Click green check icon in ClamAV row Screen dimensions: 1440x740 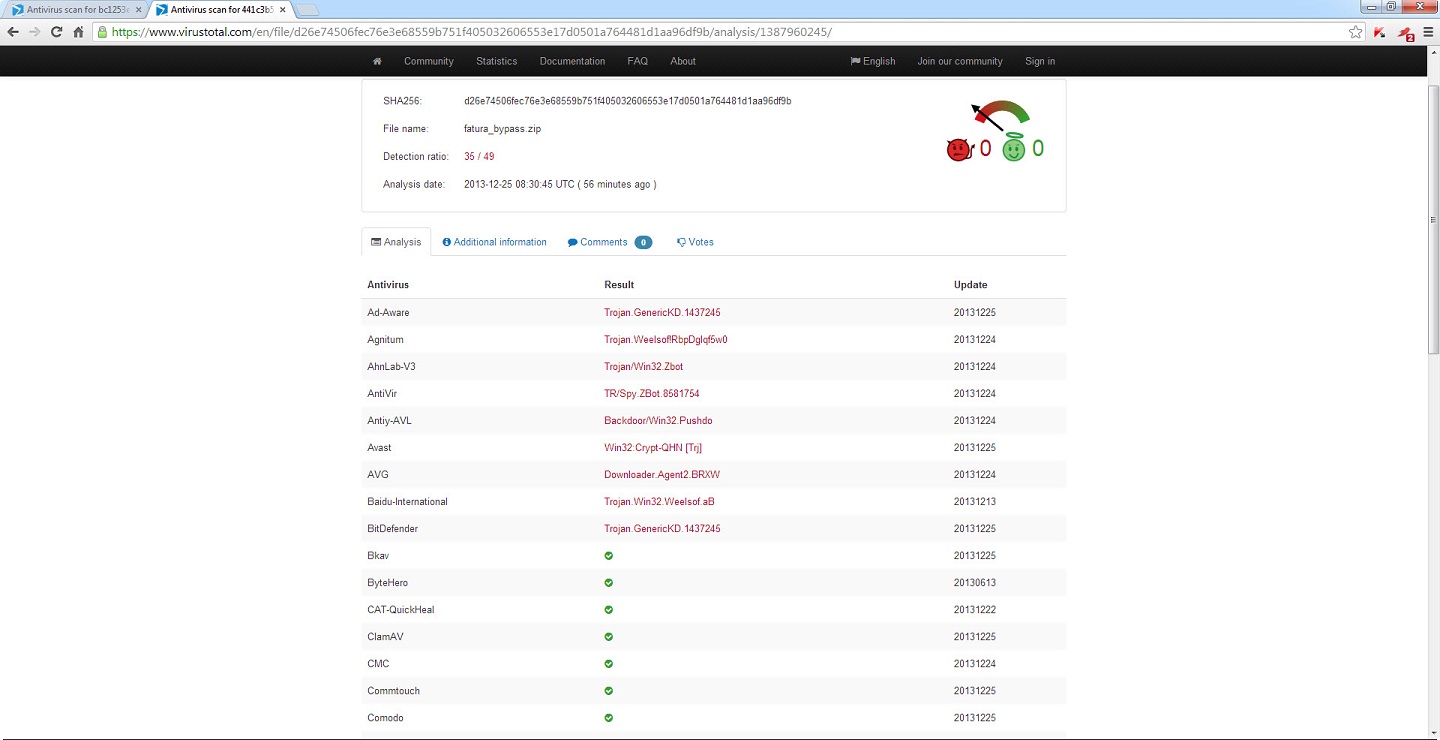[x=609, y=637]
